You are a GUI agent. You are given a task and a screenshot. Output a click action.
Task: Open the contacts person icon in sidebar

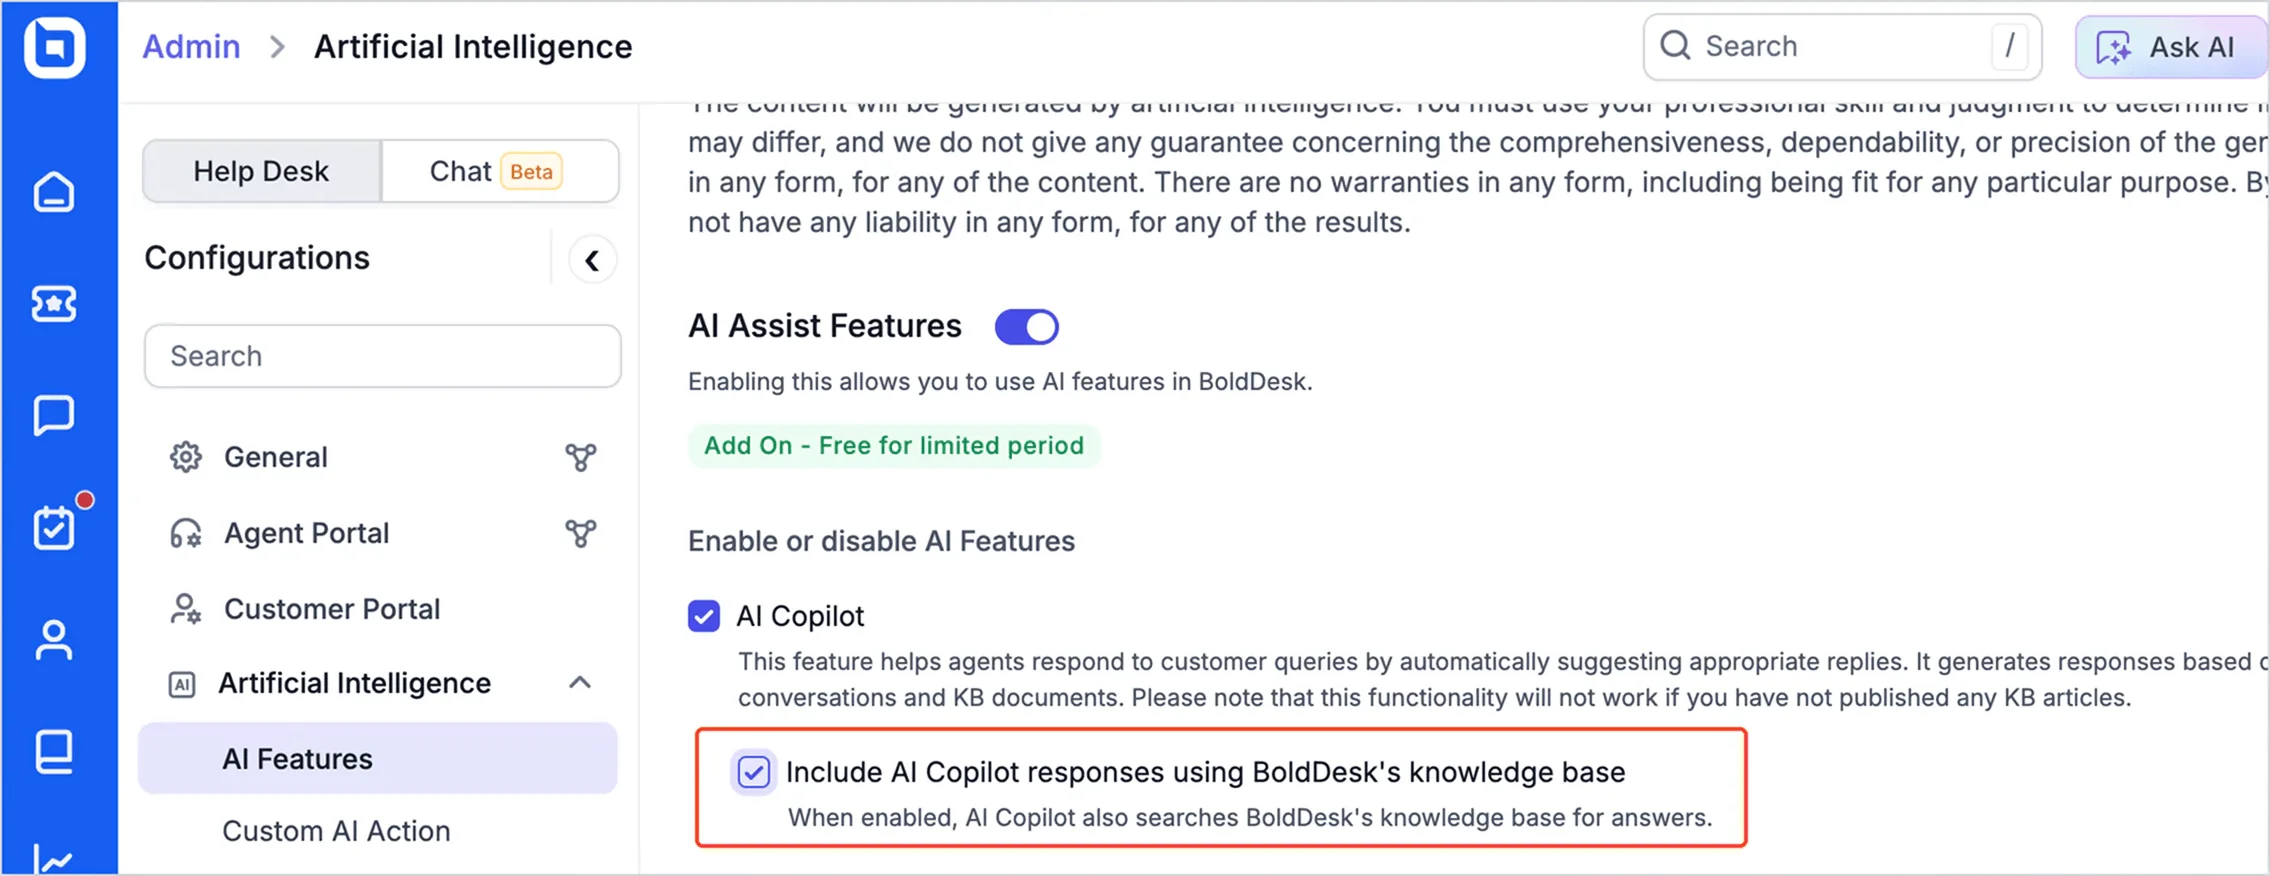[x=54, y=640]
